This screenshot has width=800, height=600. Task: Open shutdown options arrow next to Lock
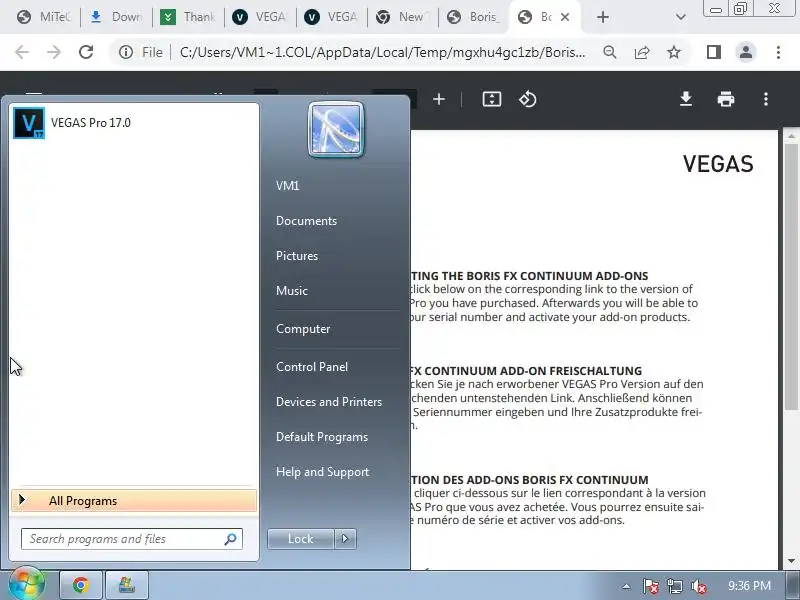345,539
